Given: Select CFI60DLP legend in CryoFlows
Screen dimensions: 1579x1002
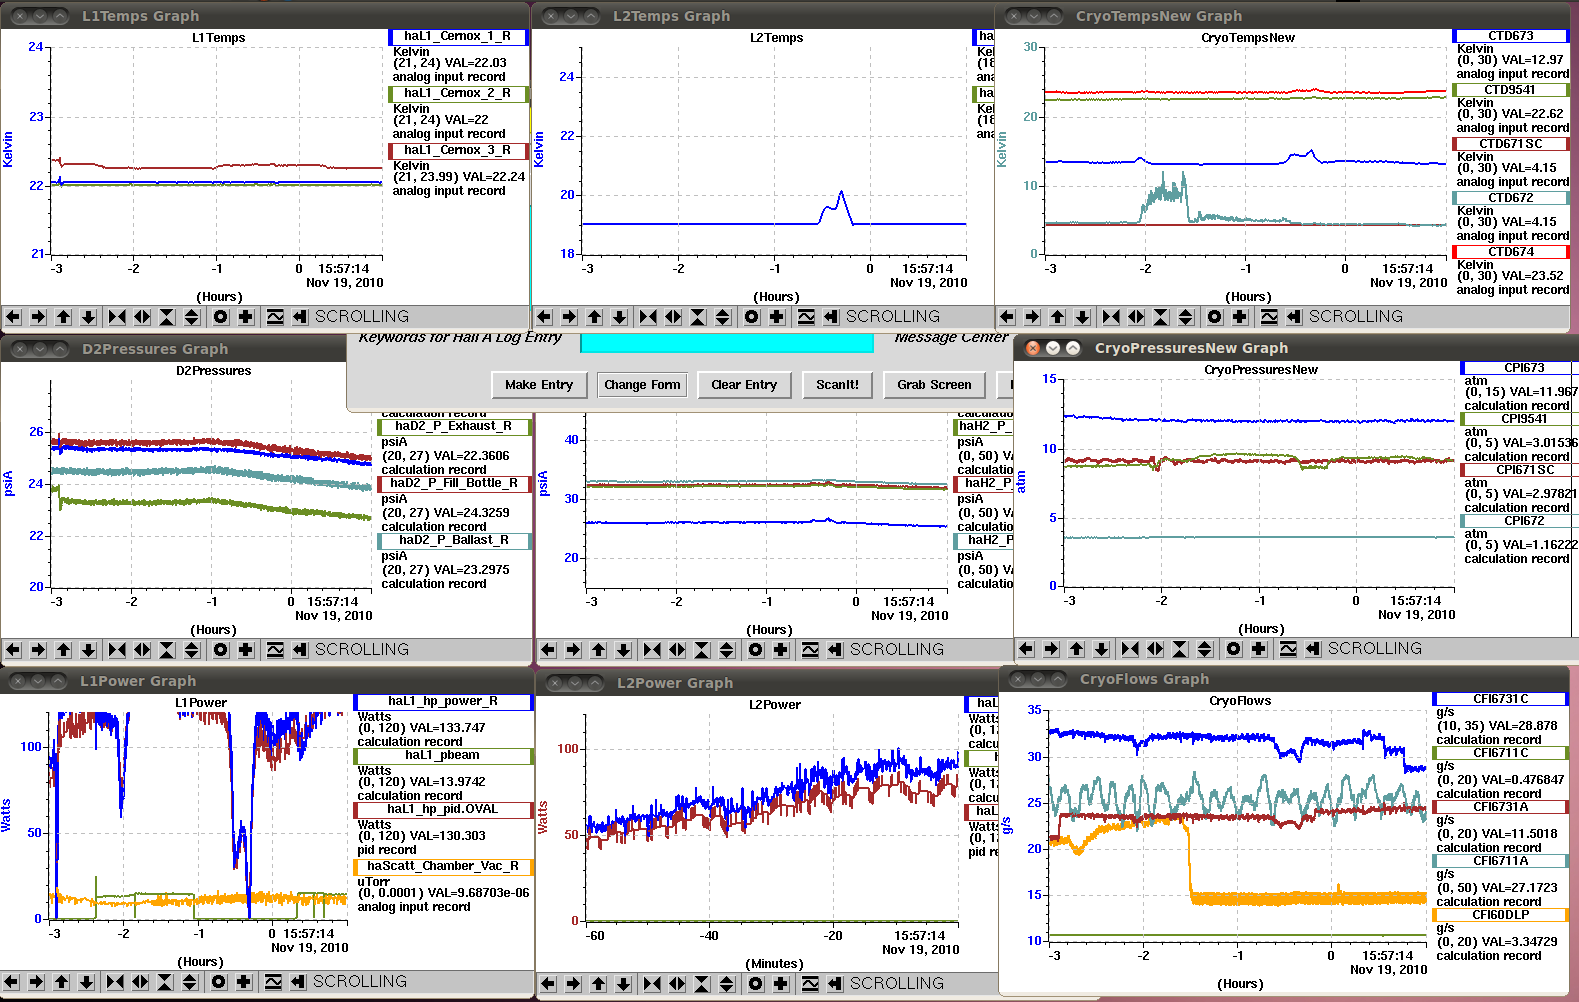Looking at the screenshot, I should [1500, 915].
